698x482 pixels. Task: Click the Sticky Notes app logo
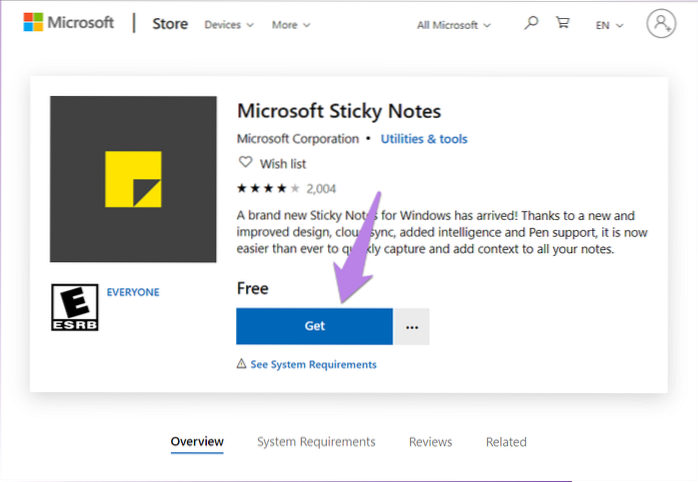pyautogui.click(x=133, y=179)
